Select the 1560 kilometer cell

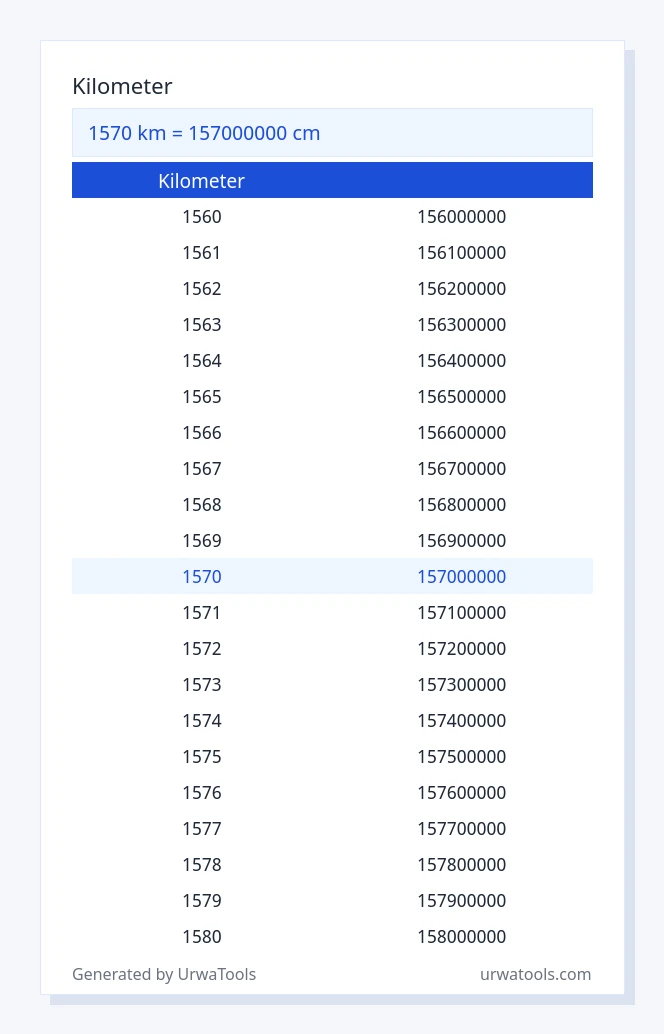tap(202, 216)
